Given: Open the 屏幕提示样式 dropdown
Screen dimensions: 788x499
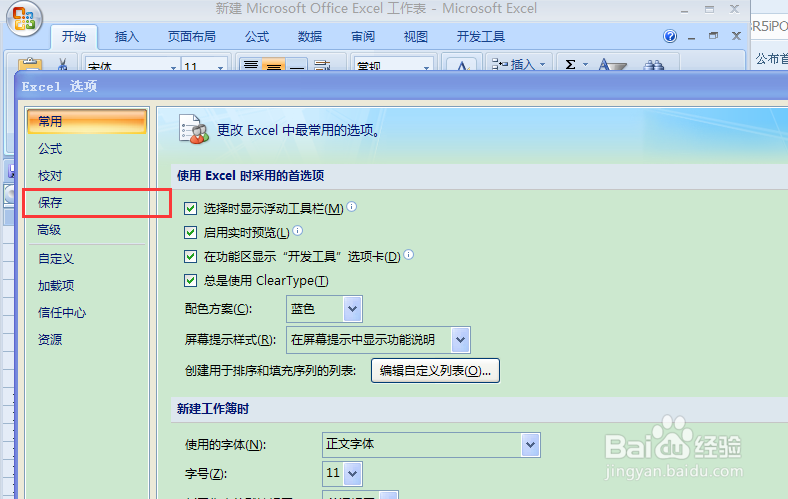Looking at the screenshot, I should pyautogui.click(x=460, y=340).
